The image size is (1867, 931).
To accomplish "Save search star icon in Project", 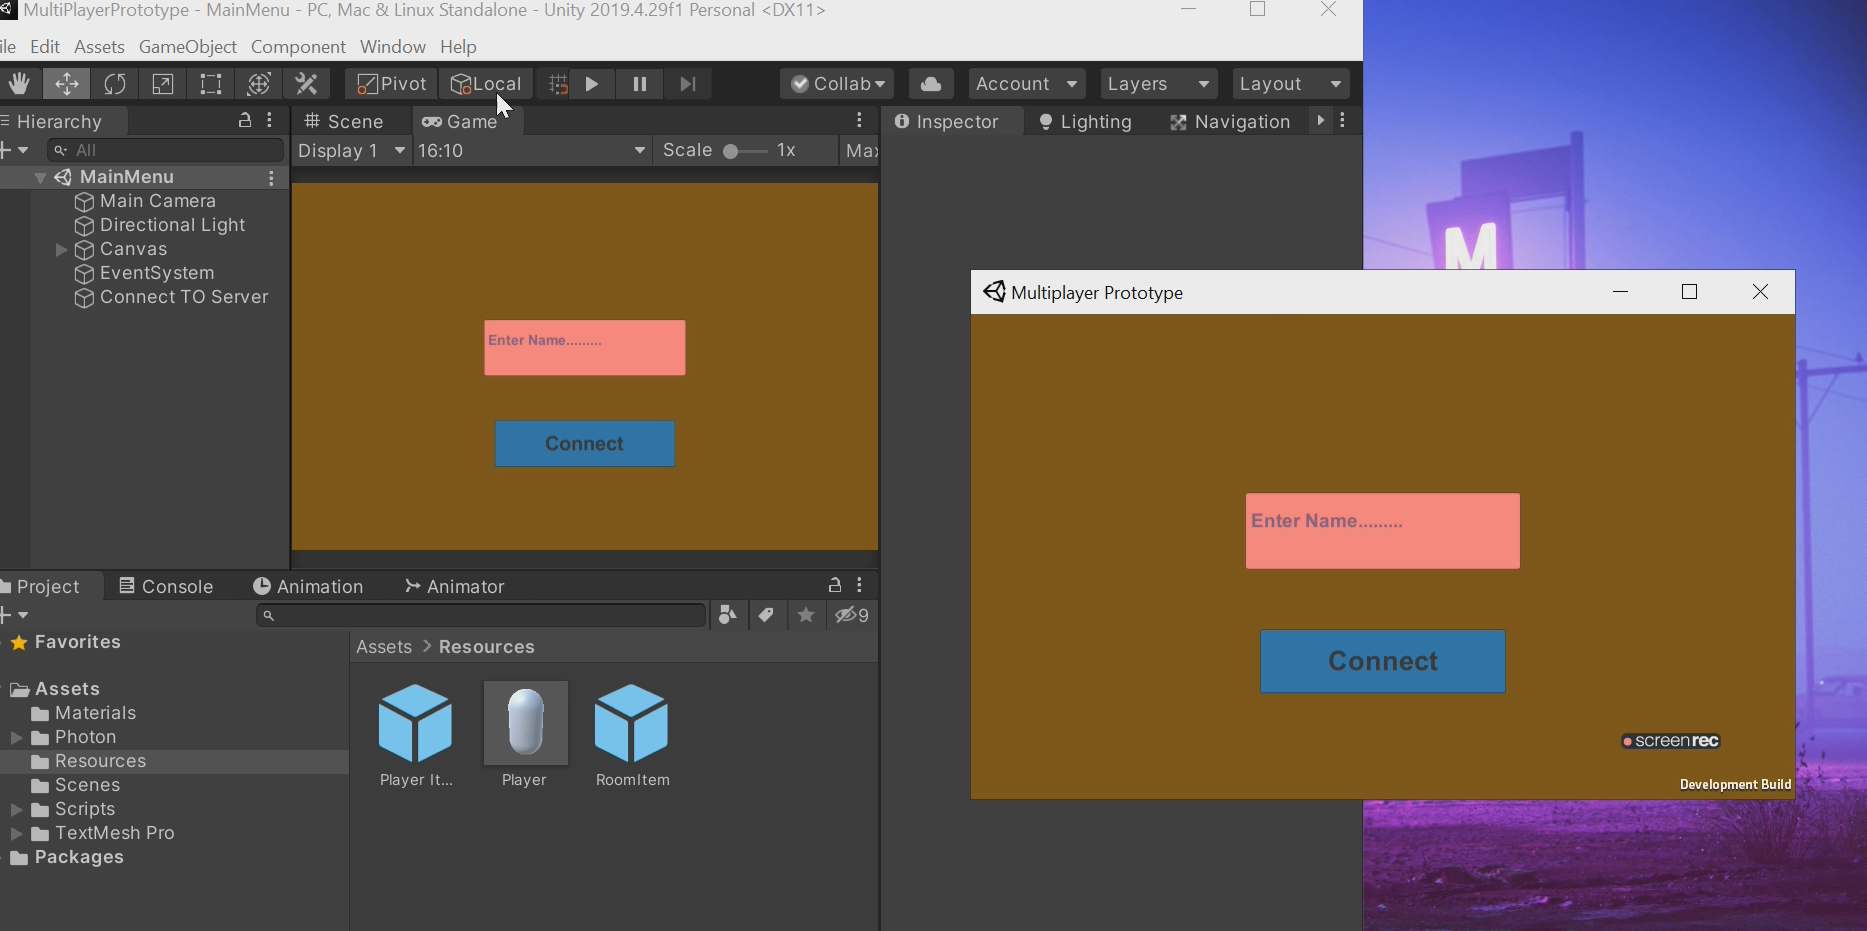I will click(806, 615).
